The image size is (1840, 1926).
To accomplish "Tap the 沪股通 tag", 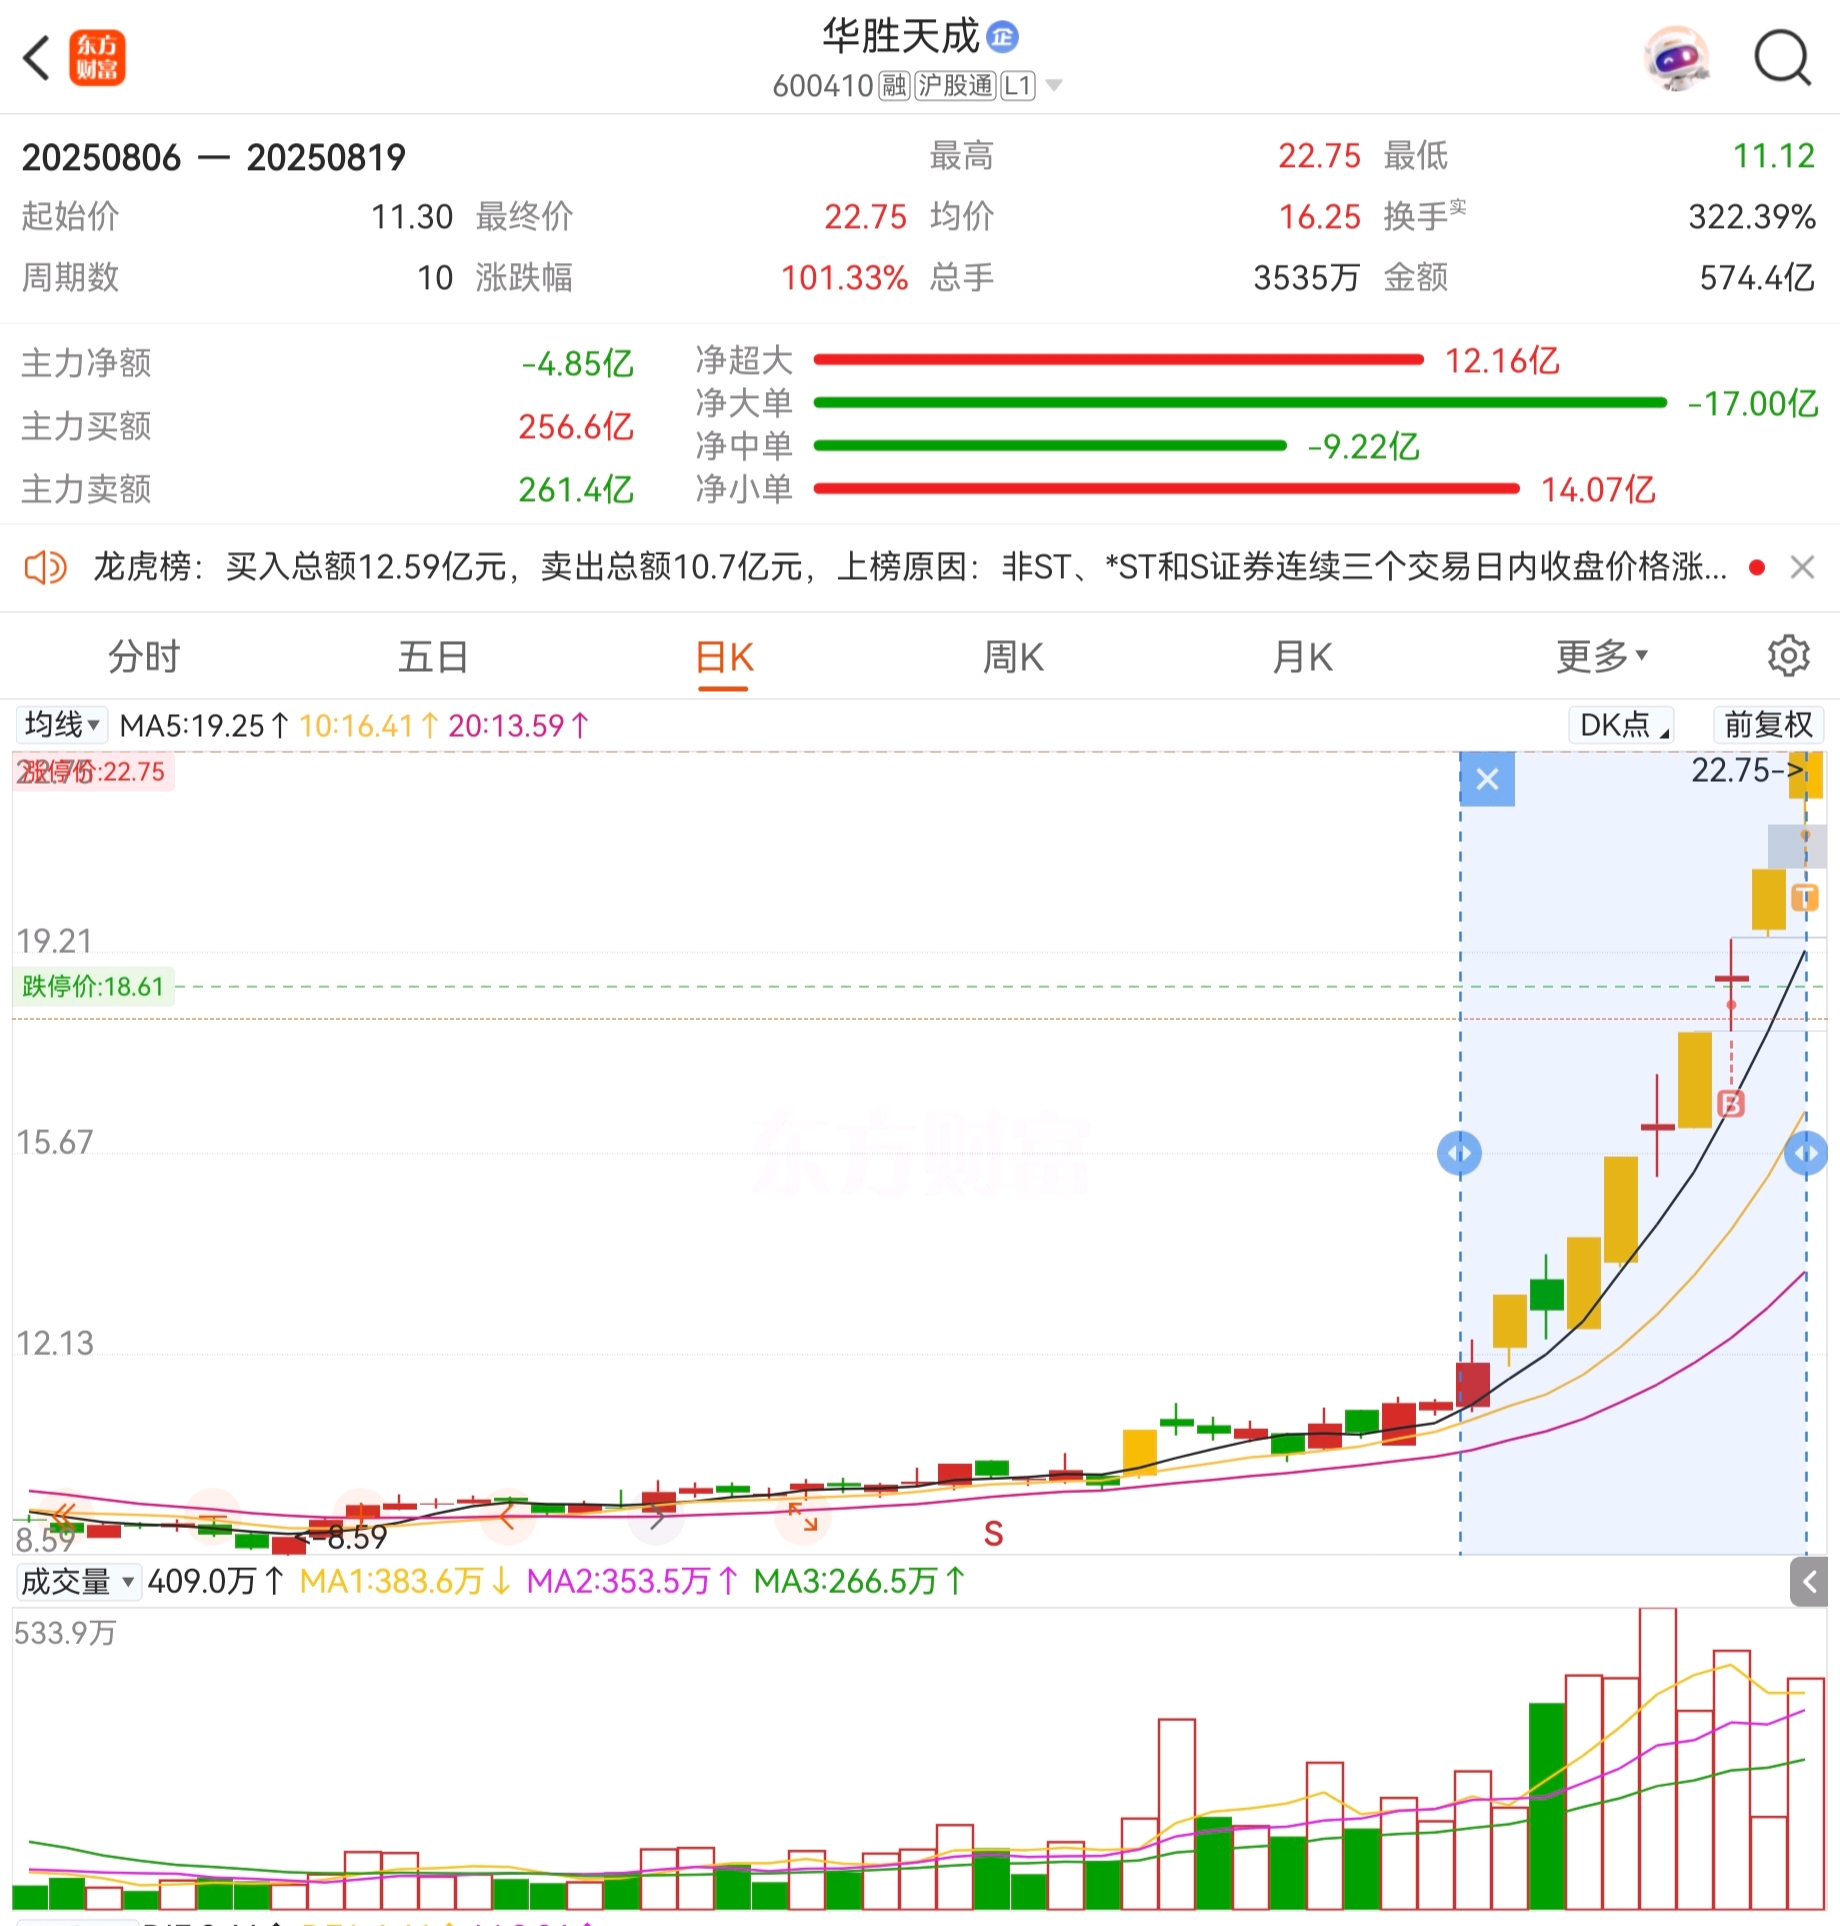I will (x=955, y=86).
